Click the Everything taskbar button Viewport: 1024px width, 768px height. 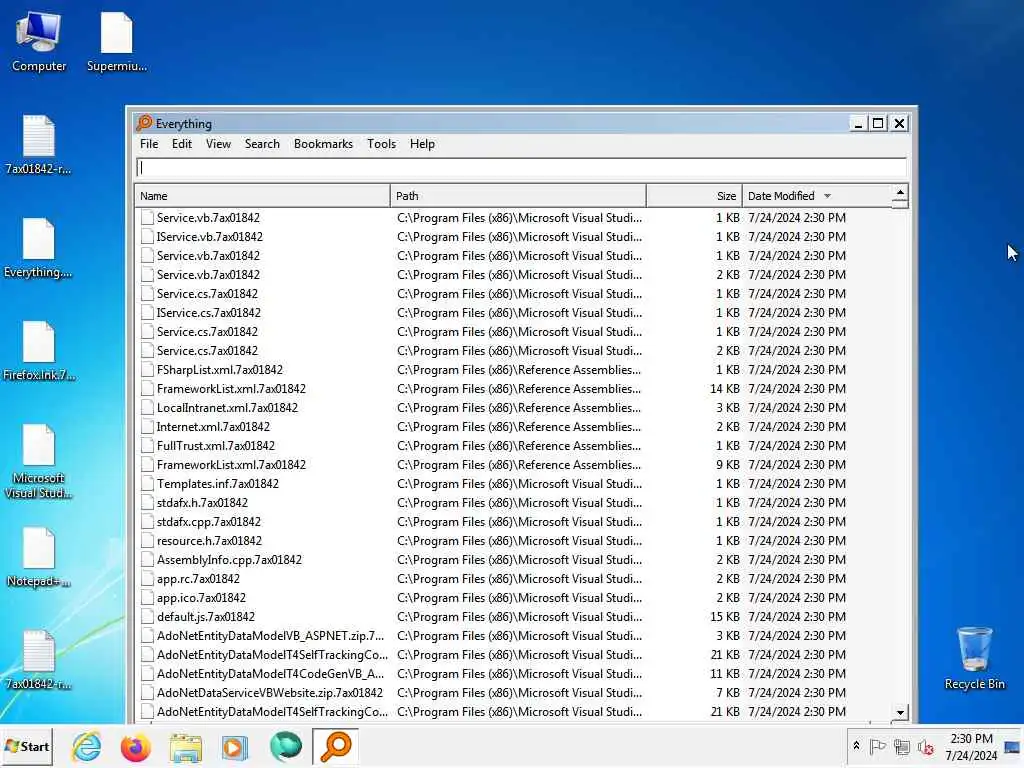336,746
